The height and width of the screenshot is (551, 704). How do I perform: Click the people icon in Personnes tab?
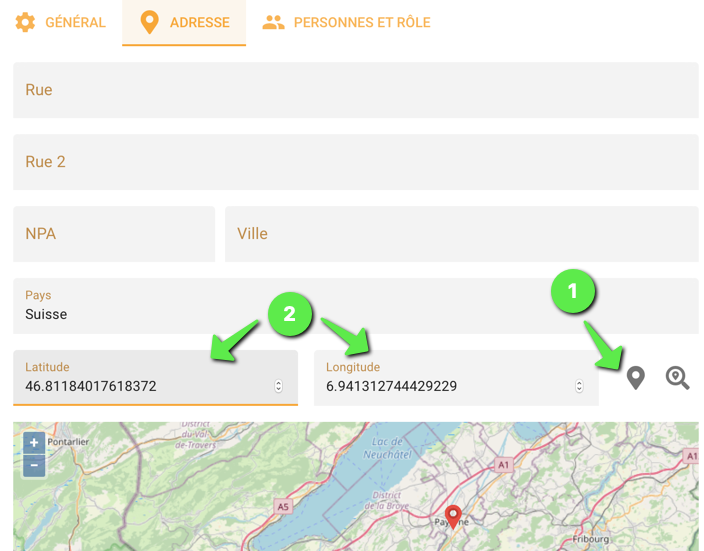coord(273,22)
